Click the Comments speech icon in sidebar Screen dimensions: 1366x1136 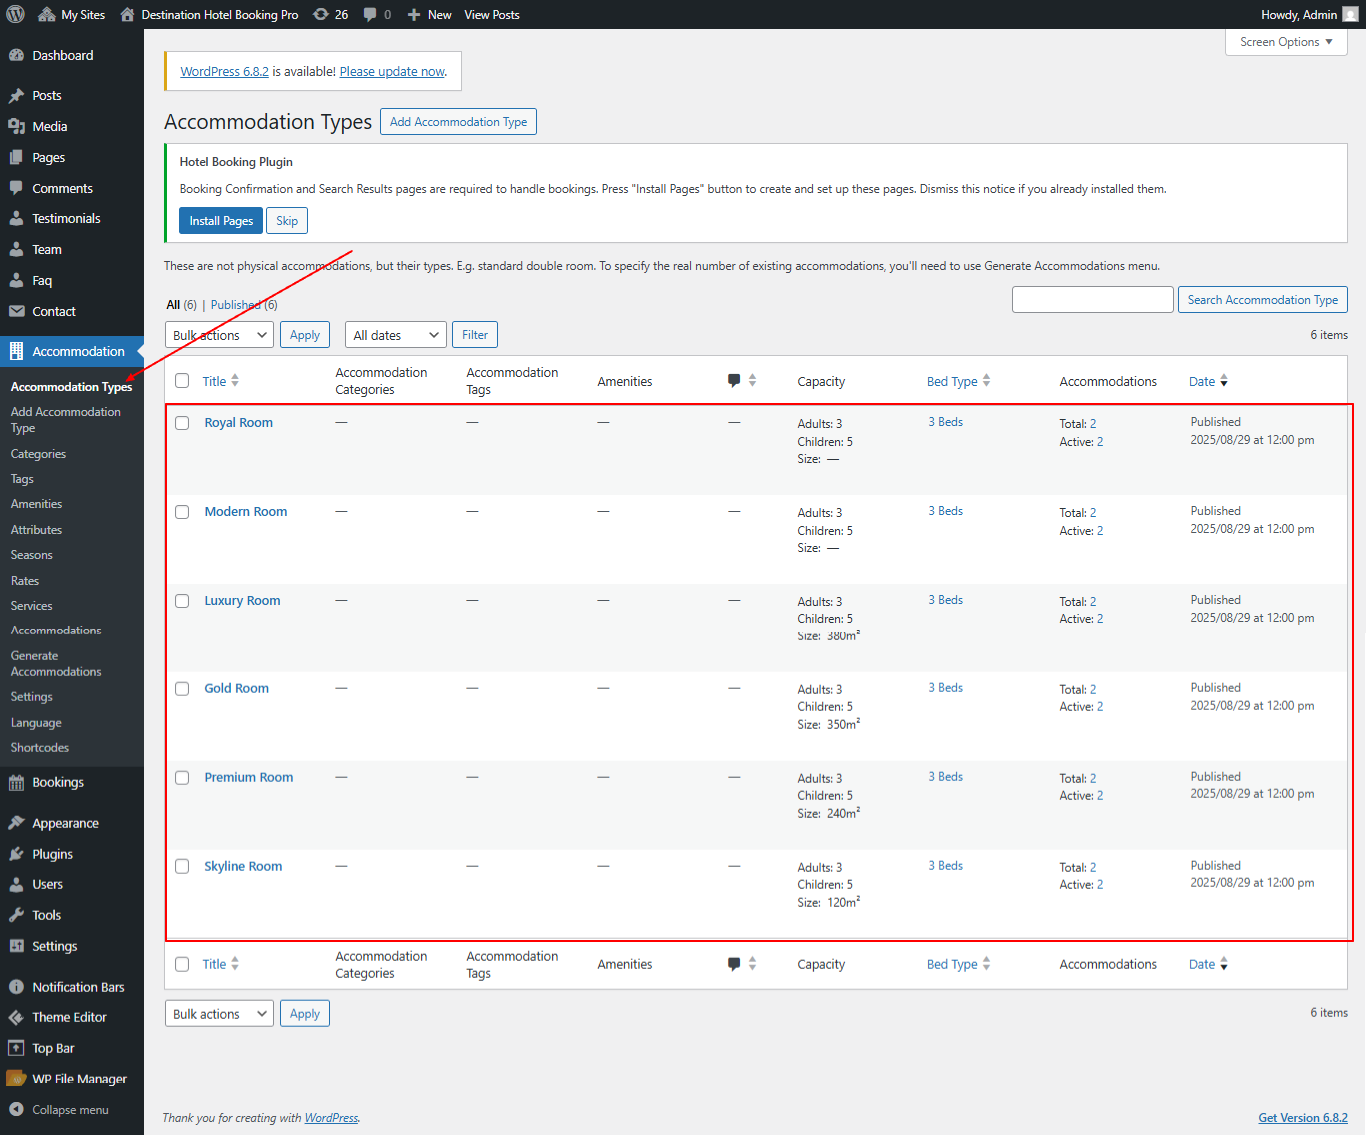16,188
